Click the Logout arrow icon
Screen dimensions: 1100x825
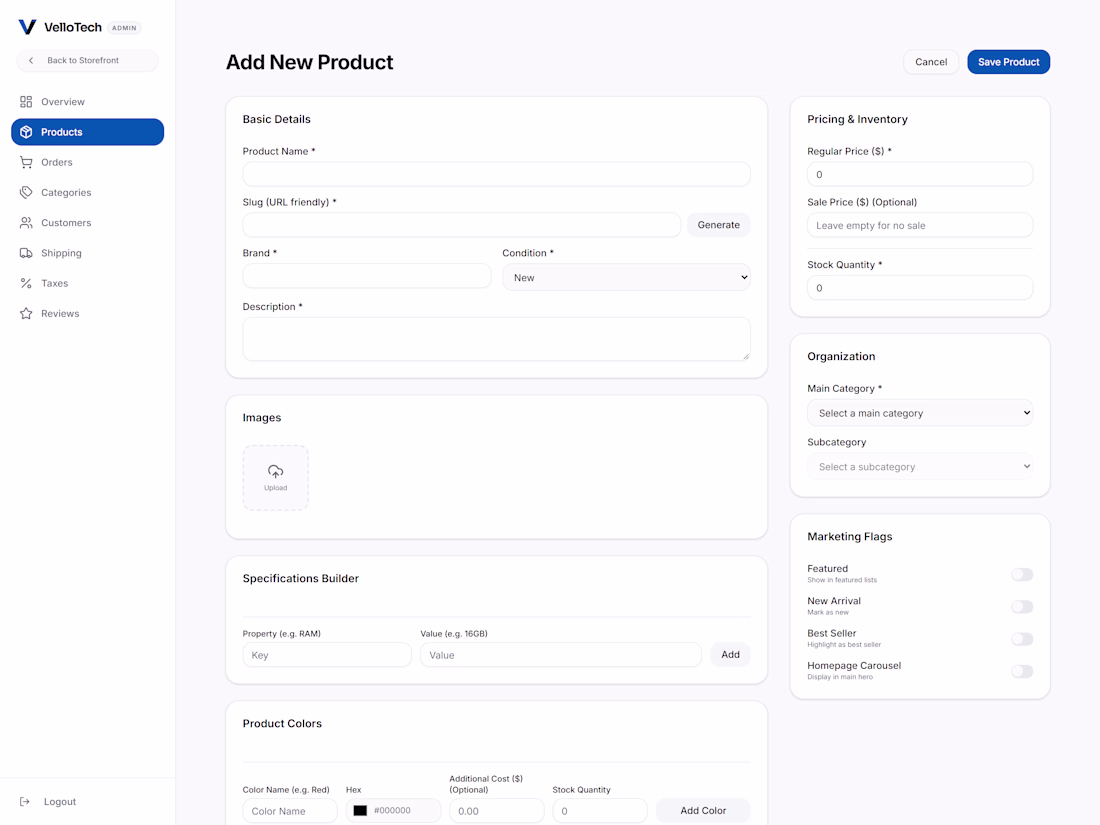[25, 802]
